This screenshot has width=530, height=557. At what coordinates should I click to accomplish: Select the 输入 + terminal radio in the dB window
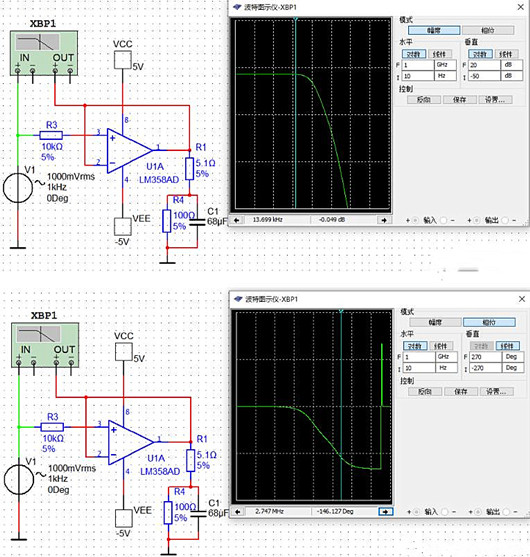pyautogui.click(x=415, y=220)
